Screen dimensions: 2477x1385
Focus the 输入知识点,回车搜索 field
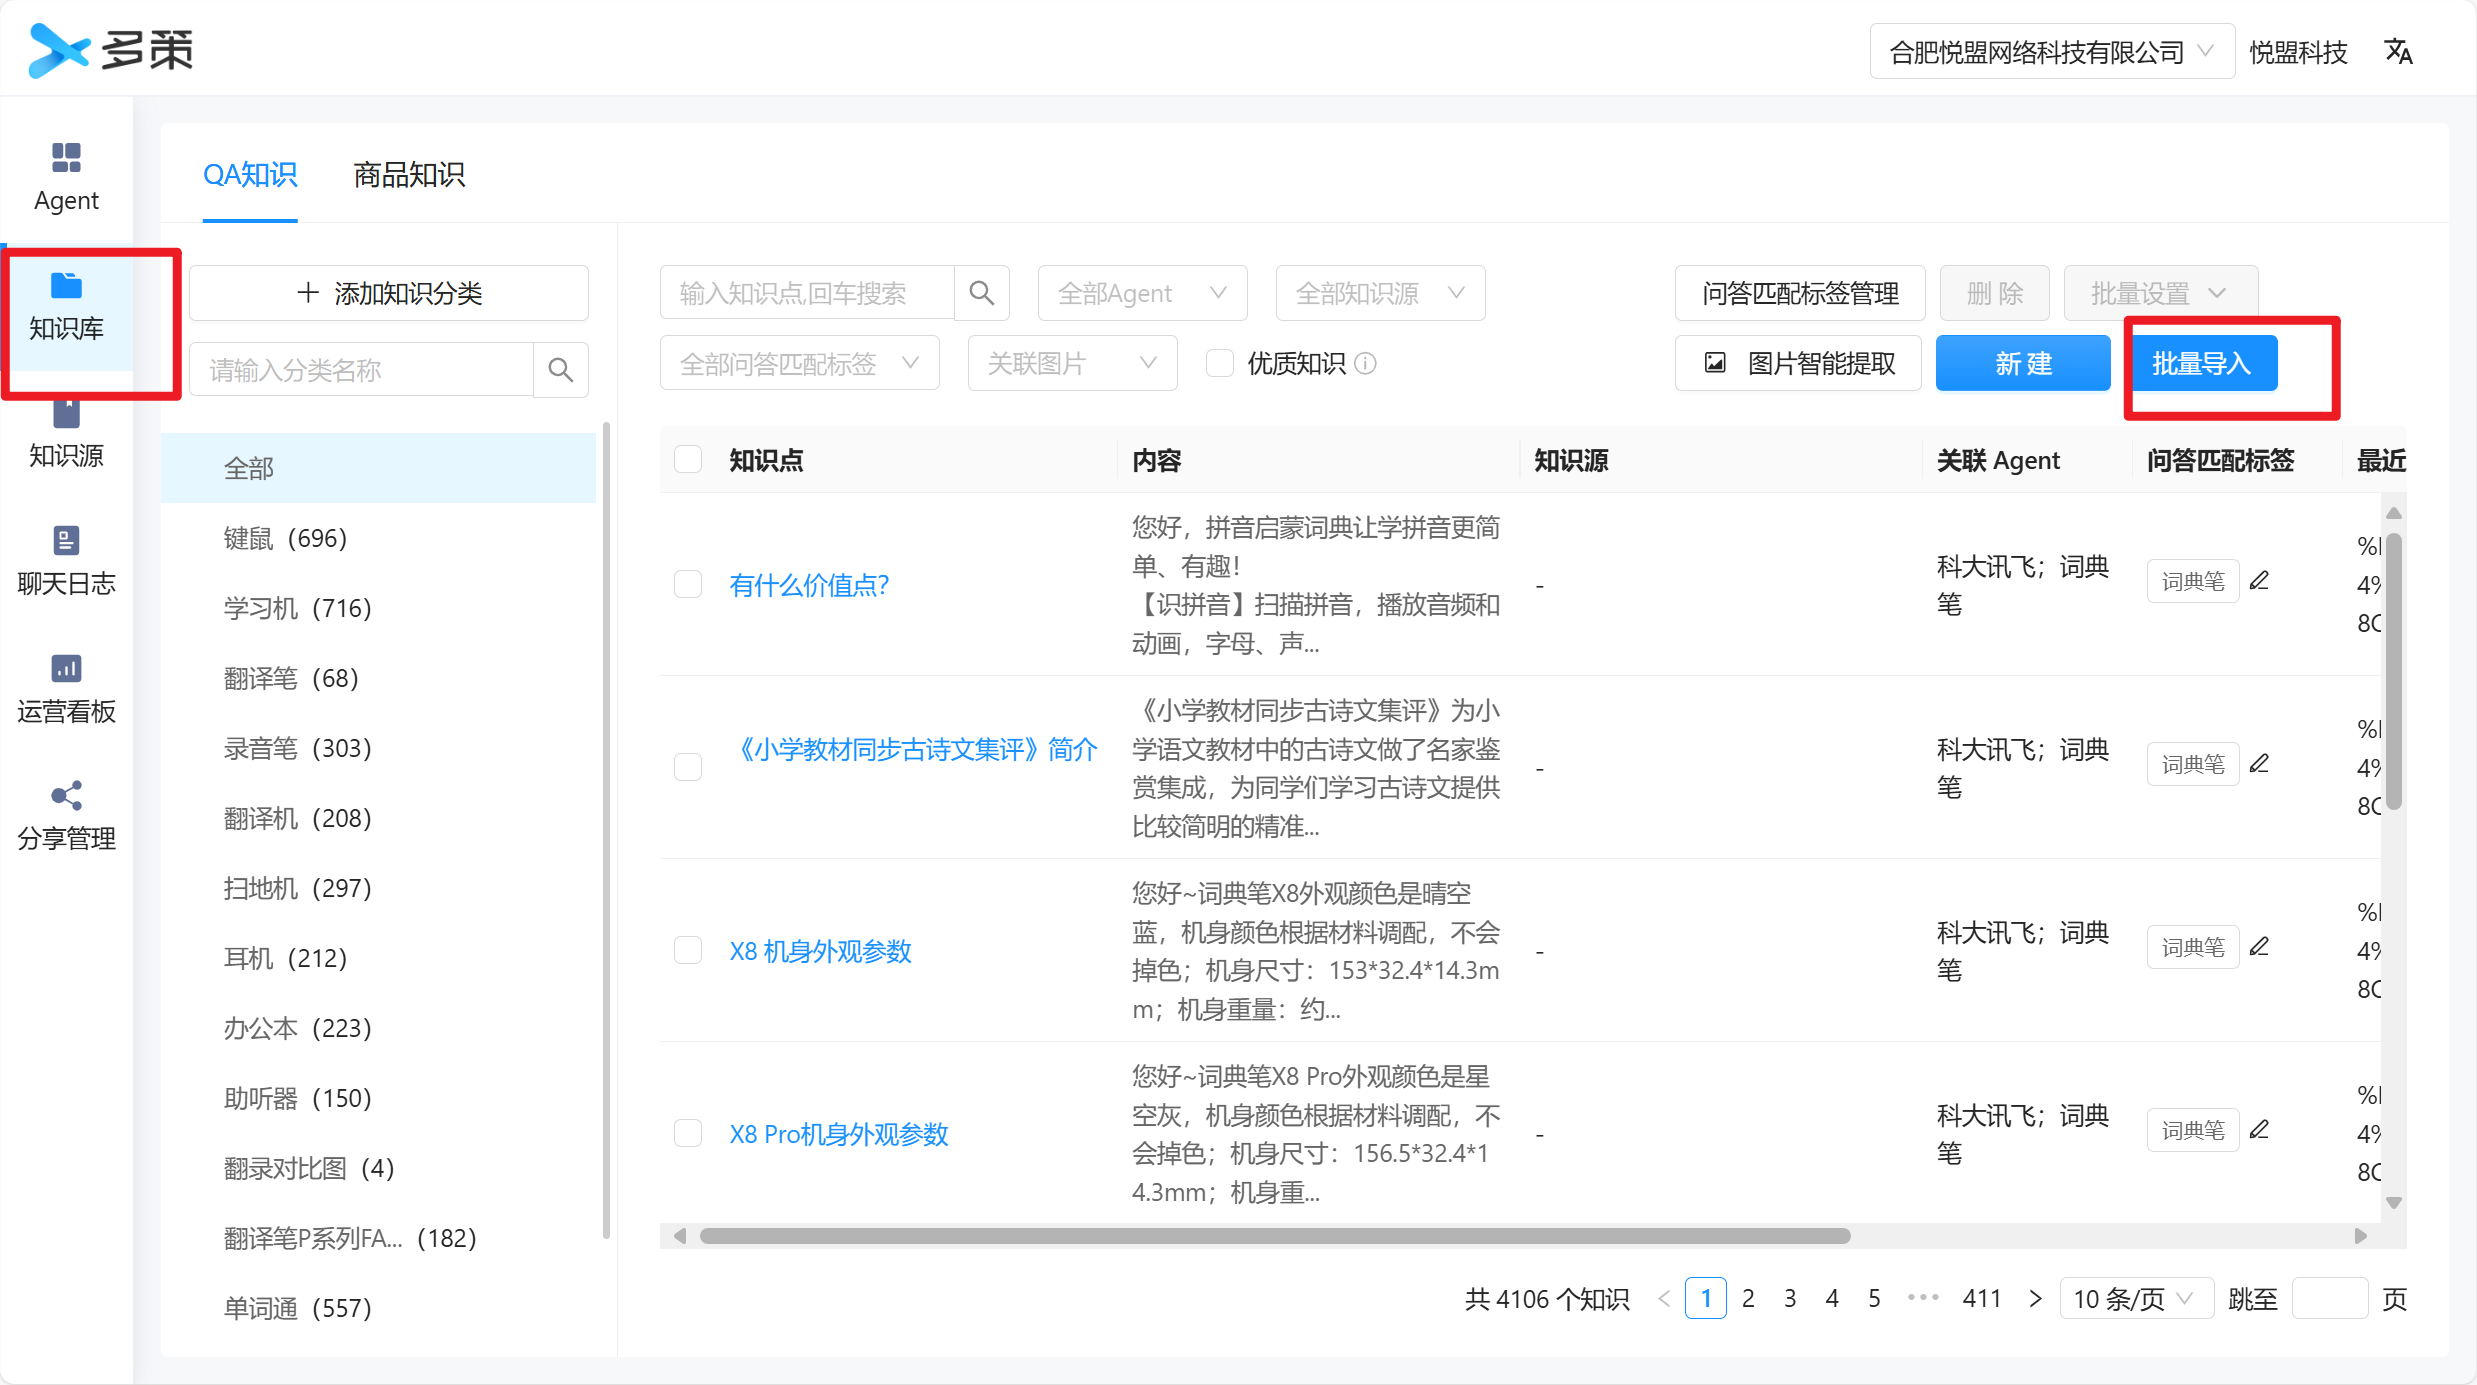806,293
